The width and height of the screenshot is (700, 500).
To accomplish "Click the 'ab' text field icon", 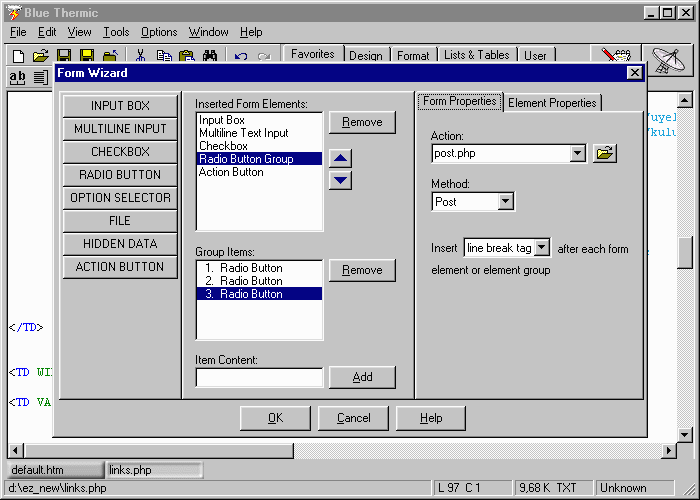I will [17, 78].
